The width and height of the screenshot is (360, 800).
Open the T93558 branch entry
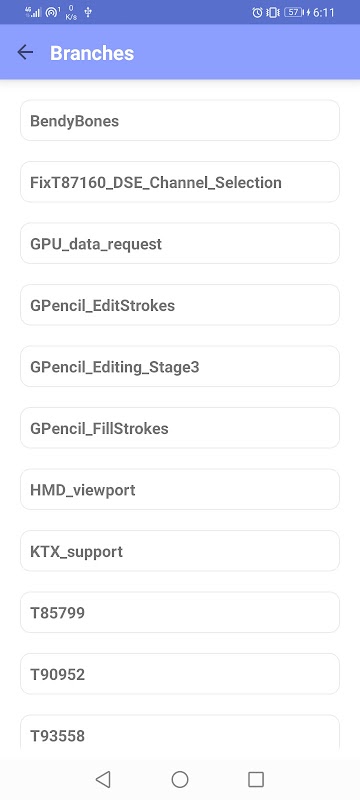pyautogui.click(x=180, y=732)
